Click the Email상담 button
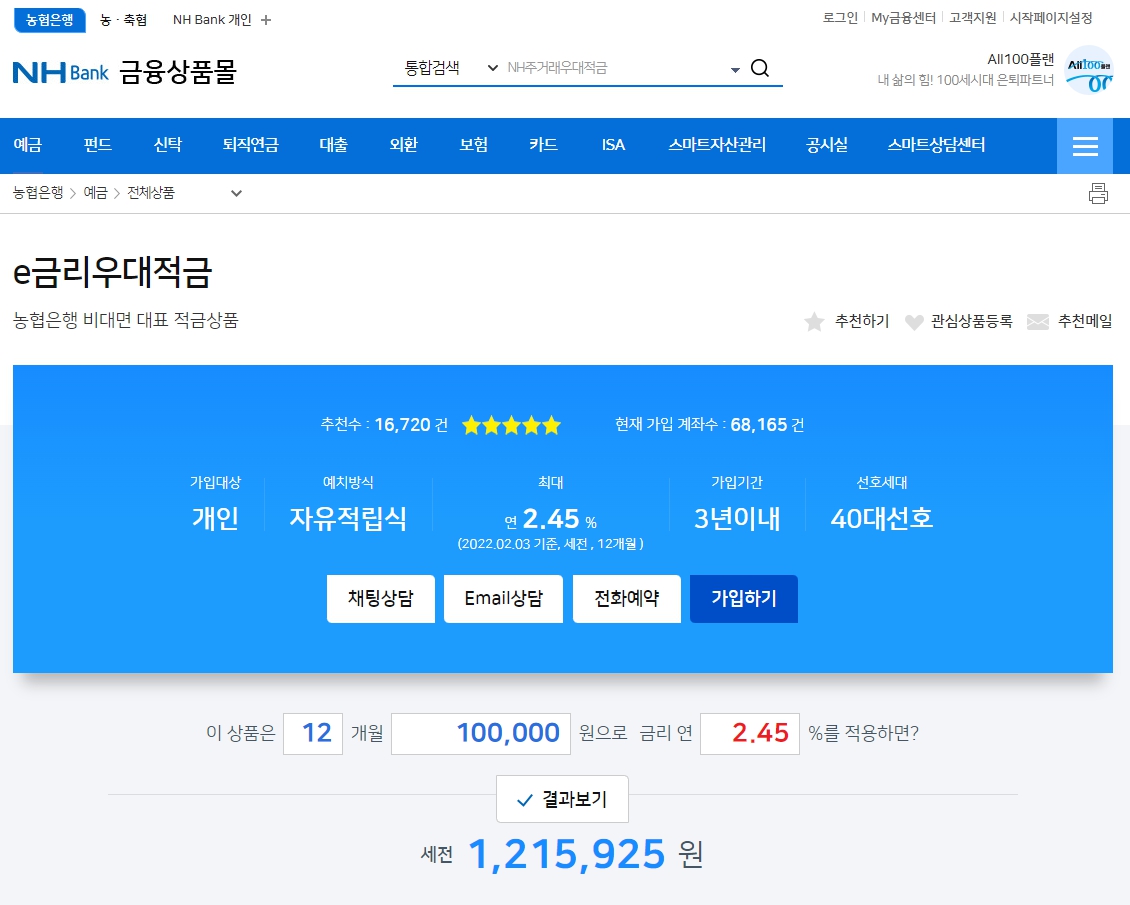The height and width of the screenshot is (905, 1130). tap(503, 599)
